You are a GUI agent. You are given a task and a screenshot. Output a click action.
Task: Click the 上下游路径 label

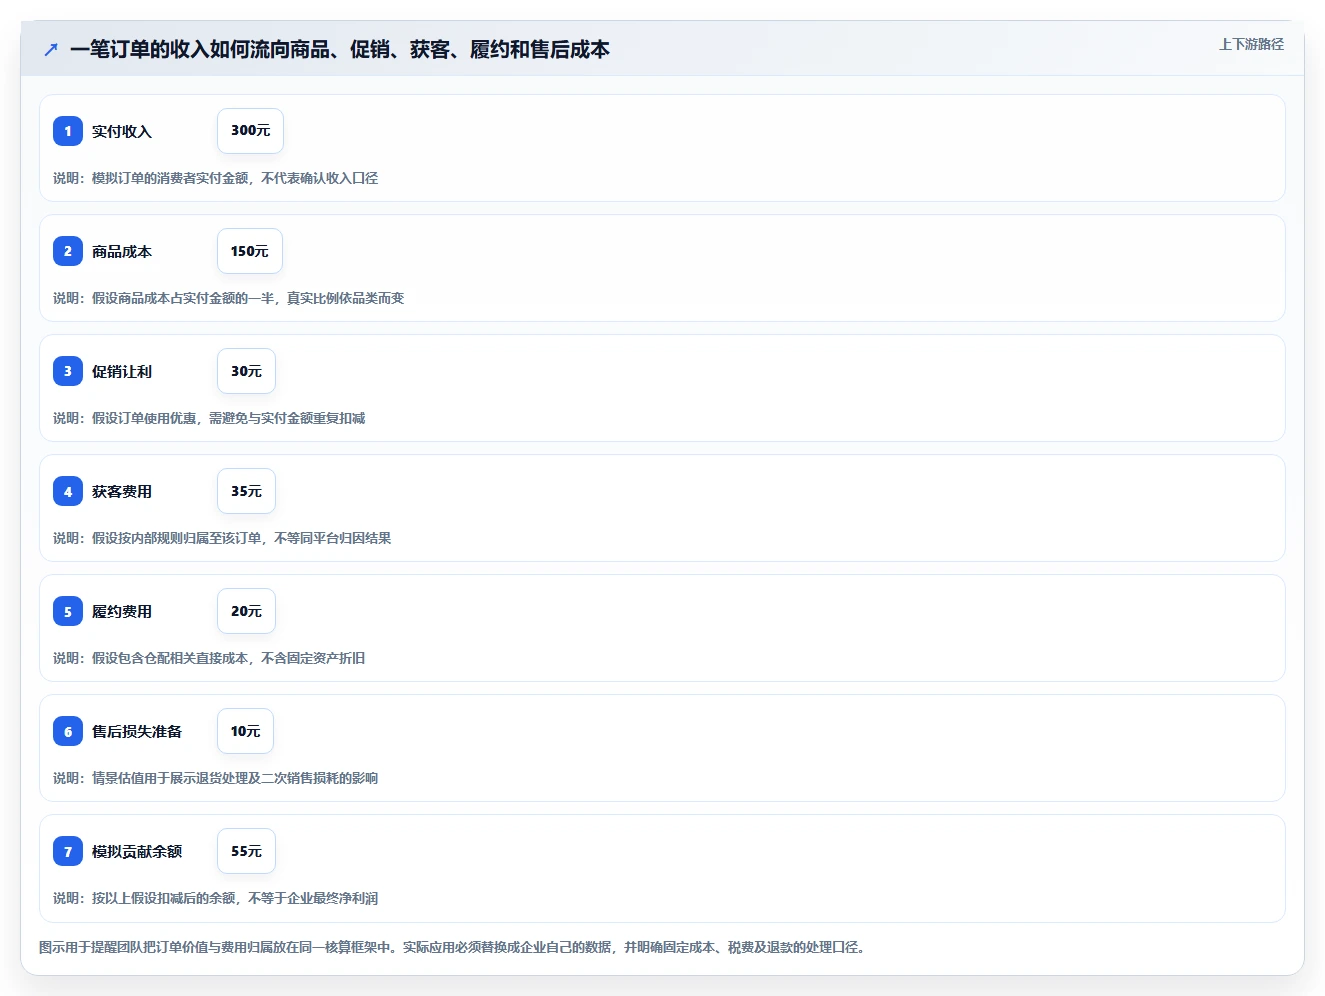(x=1251, y=44)
